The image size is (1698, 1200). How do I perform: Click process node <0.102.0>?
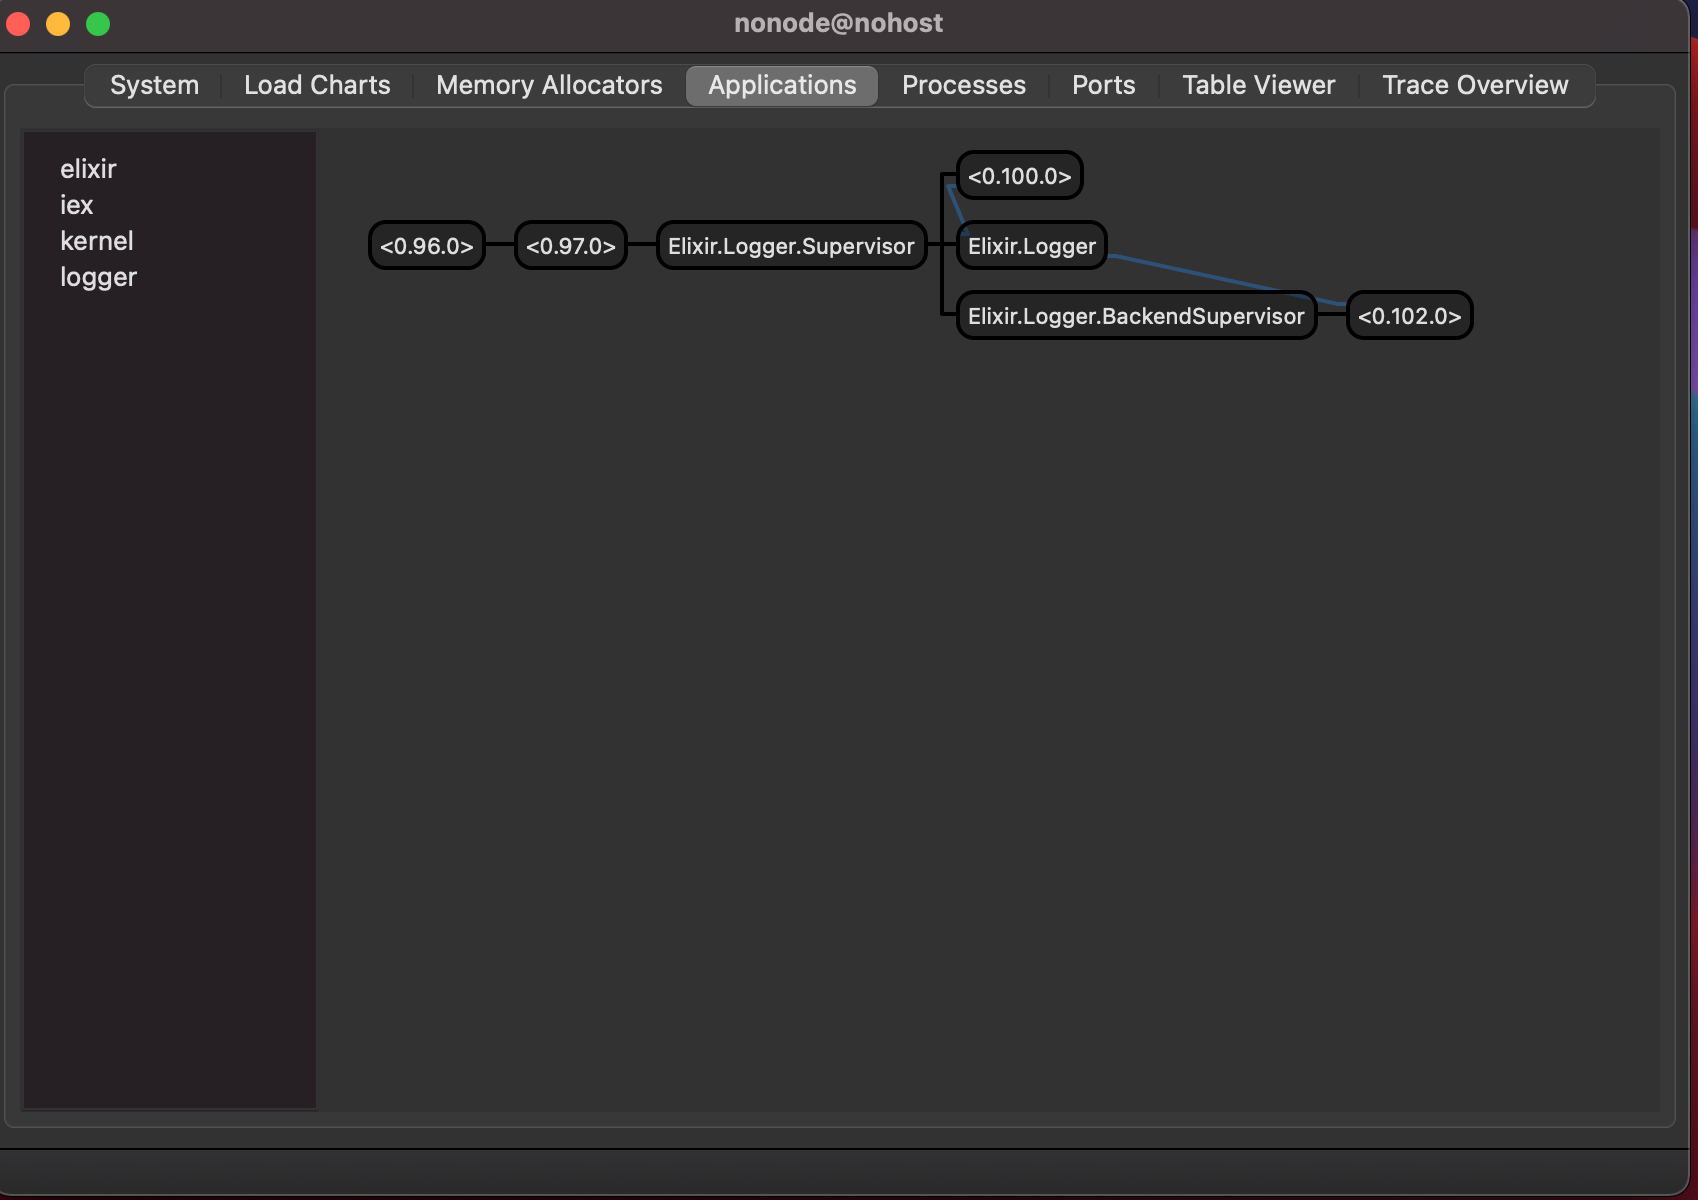(1410, 316)
